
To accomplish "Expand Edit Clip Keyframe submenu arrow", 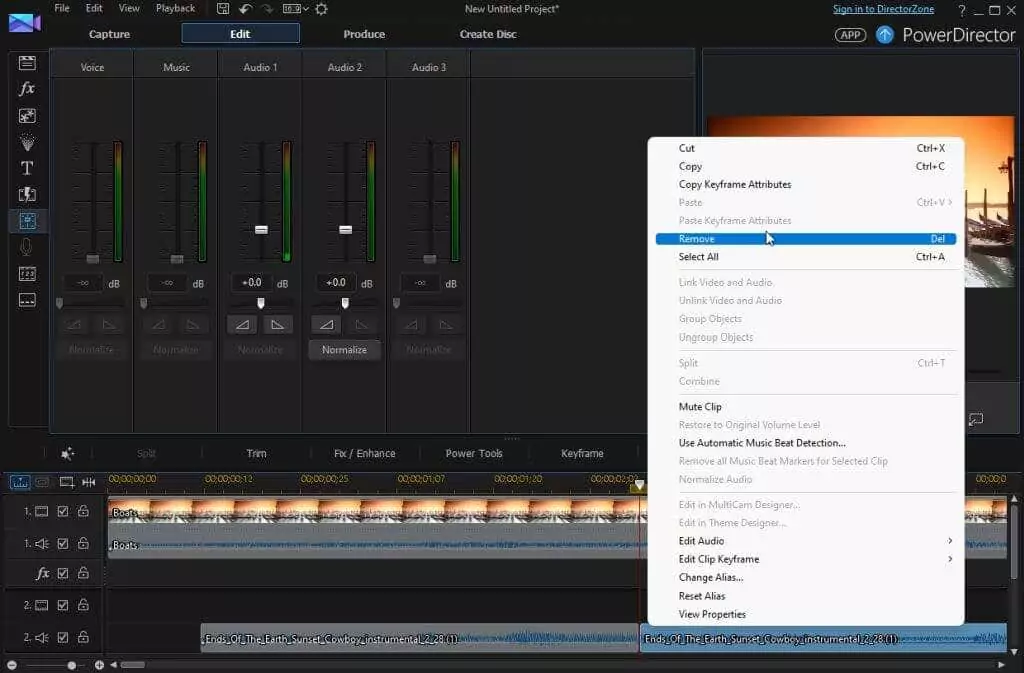I will click(x=949, y=559).
